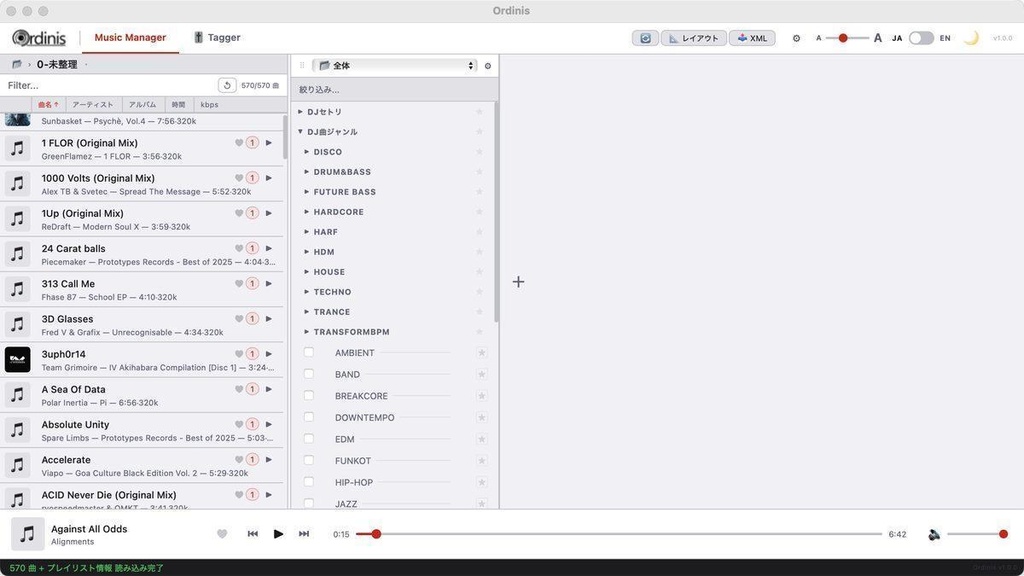Click the folder icon in the playlist breadcrumb
The image size is (1024, 576).
tap(15, 62)
